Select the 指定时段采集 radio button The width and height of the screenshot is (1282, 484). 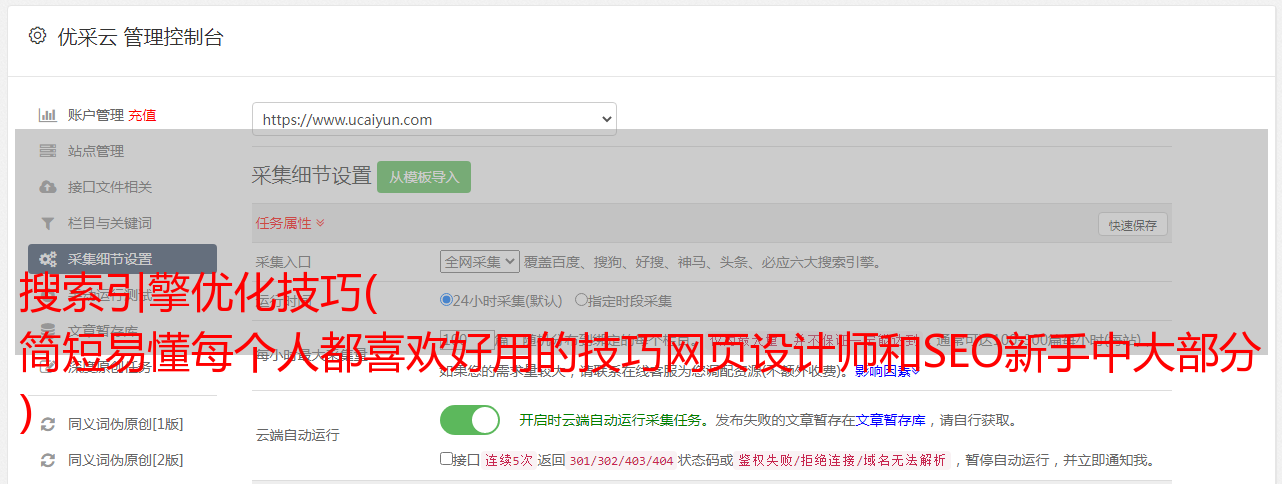point(581,300)
